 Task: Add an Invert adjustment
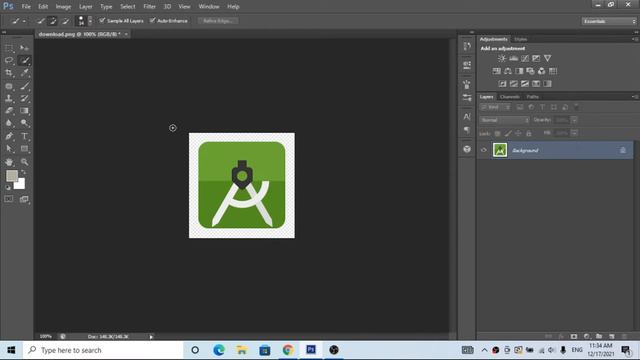[502, 84]
